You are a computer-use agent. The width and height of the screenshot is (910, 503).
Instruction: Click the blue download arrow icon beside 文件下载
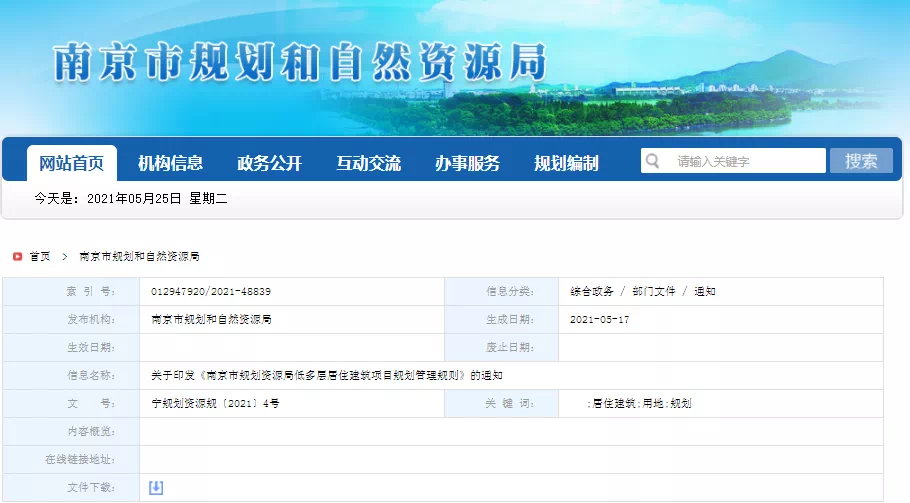tap(156, 487)
